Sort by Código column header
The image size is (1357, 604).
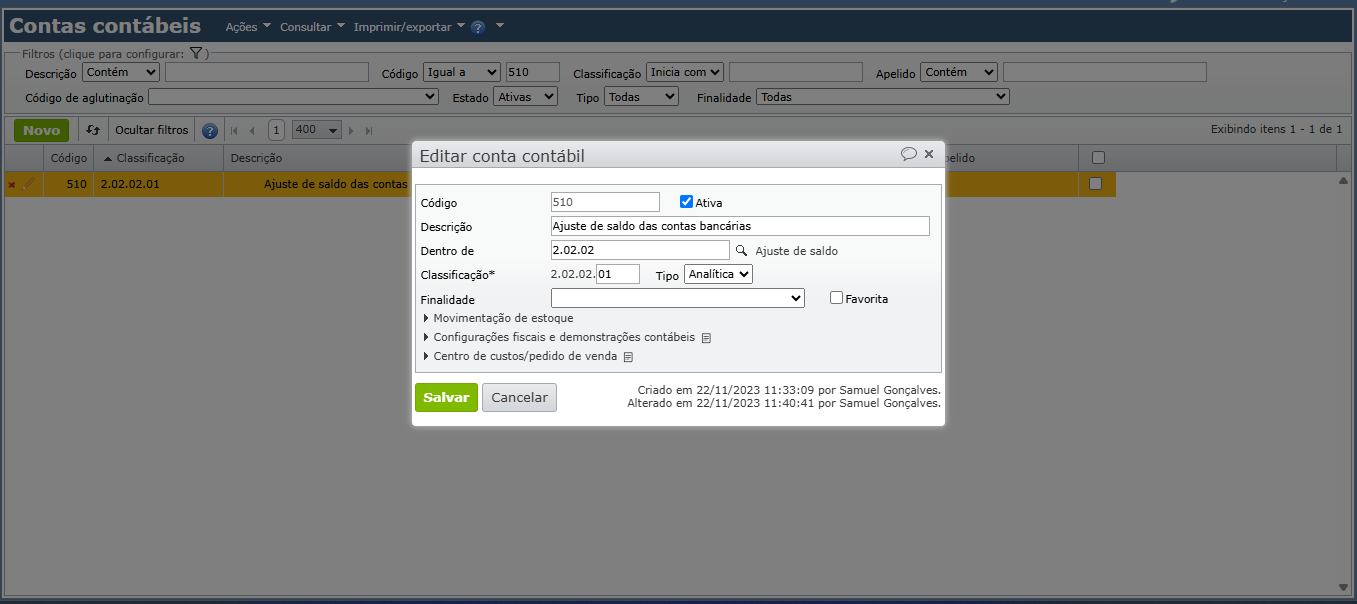tap(69, 158)
